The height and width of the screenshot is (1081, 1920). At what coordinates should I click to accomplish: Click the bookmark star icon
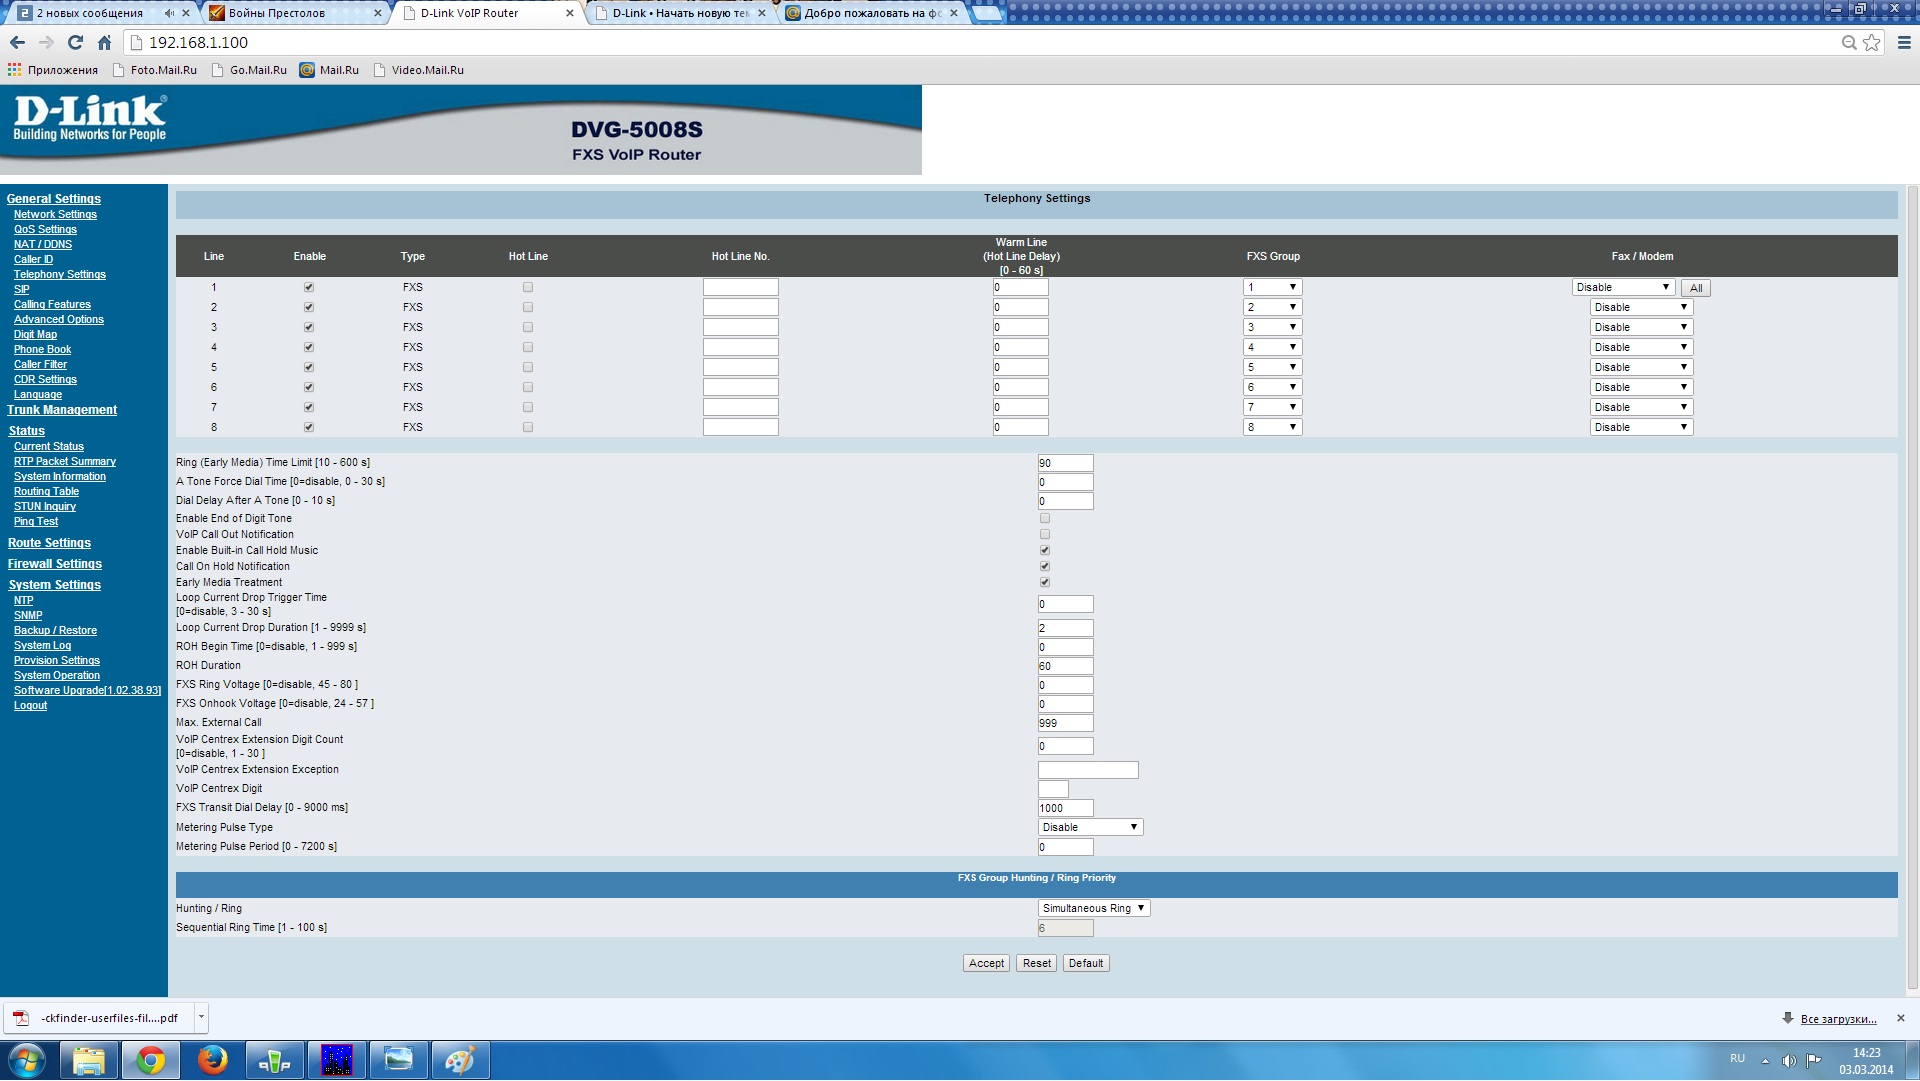pos(1872,43)
